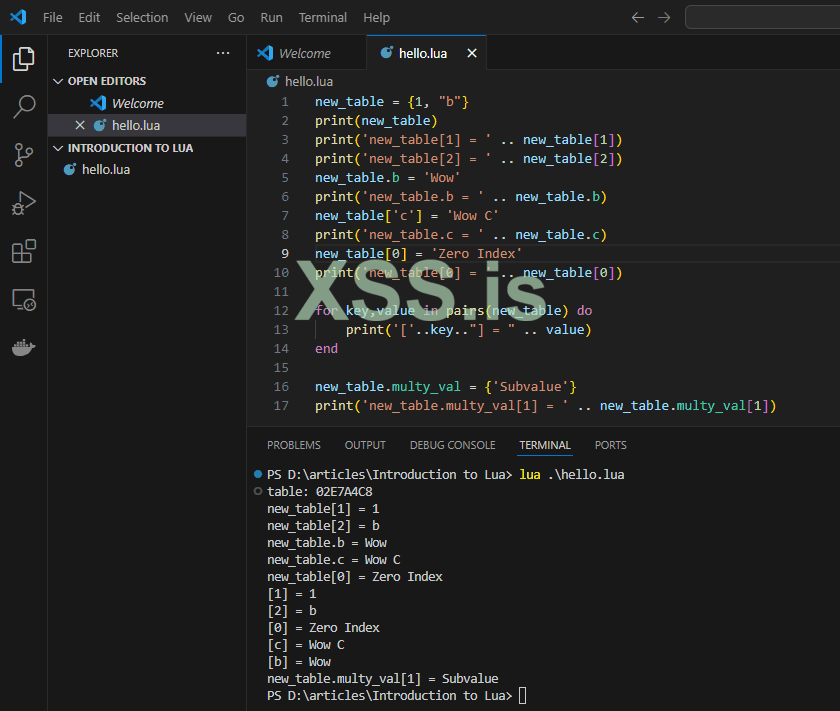Select the Debug Console panel tab
Screen dimensions: 840x711
pos(452,445)
